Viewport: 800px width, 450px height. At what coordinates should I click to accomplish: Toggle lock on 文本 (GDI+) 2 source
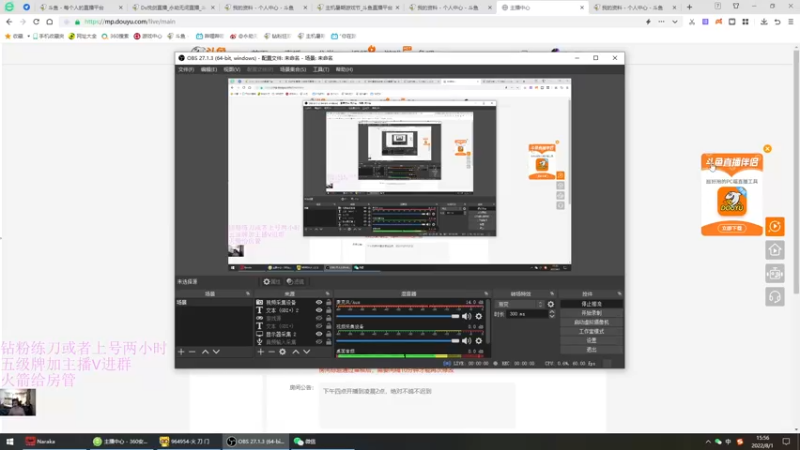(x=329, y=310)
